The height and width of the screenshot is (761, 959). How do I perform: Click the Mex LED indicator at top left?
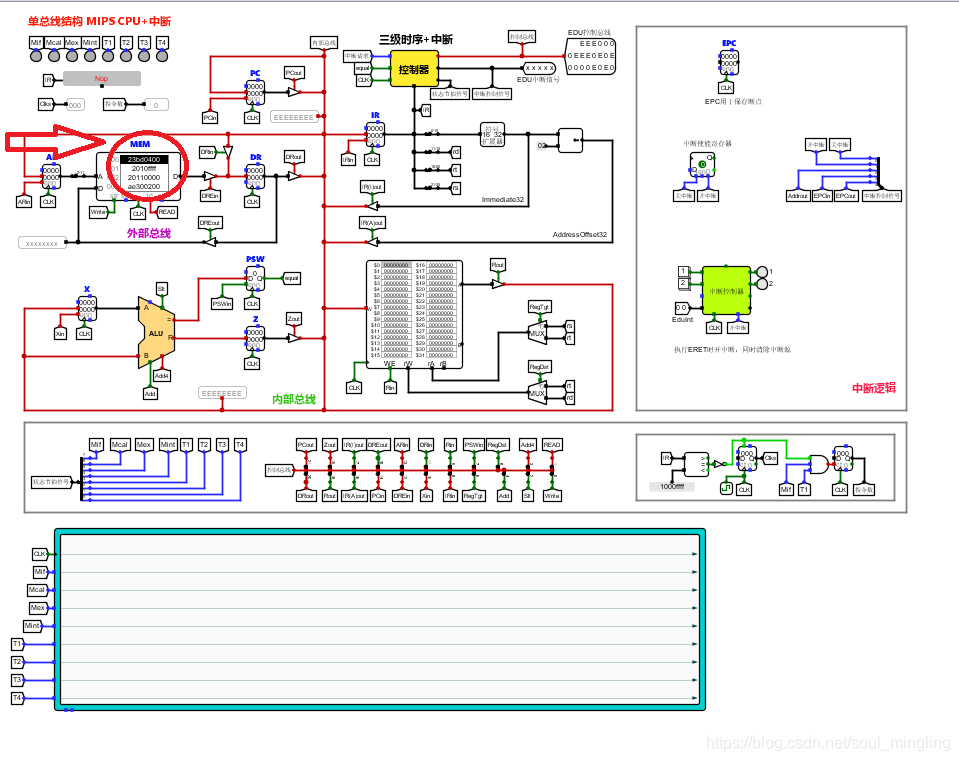[72, 56]
